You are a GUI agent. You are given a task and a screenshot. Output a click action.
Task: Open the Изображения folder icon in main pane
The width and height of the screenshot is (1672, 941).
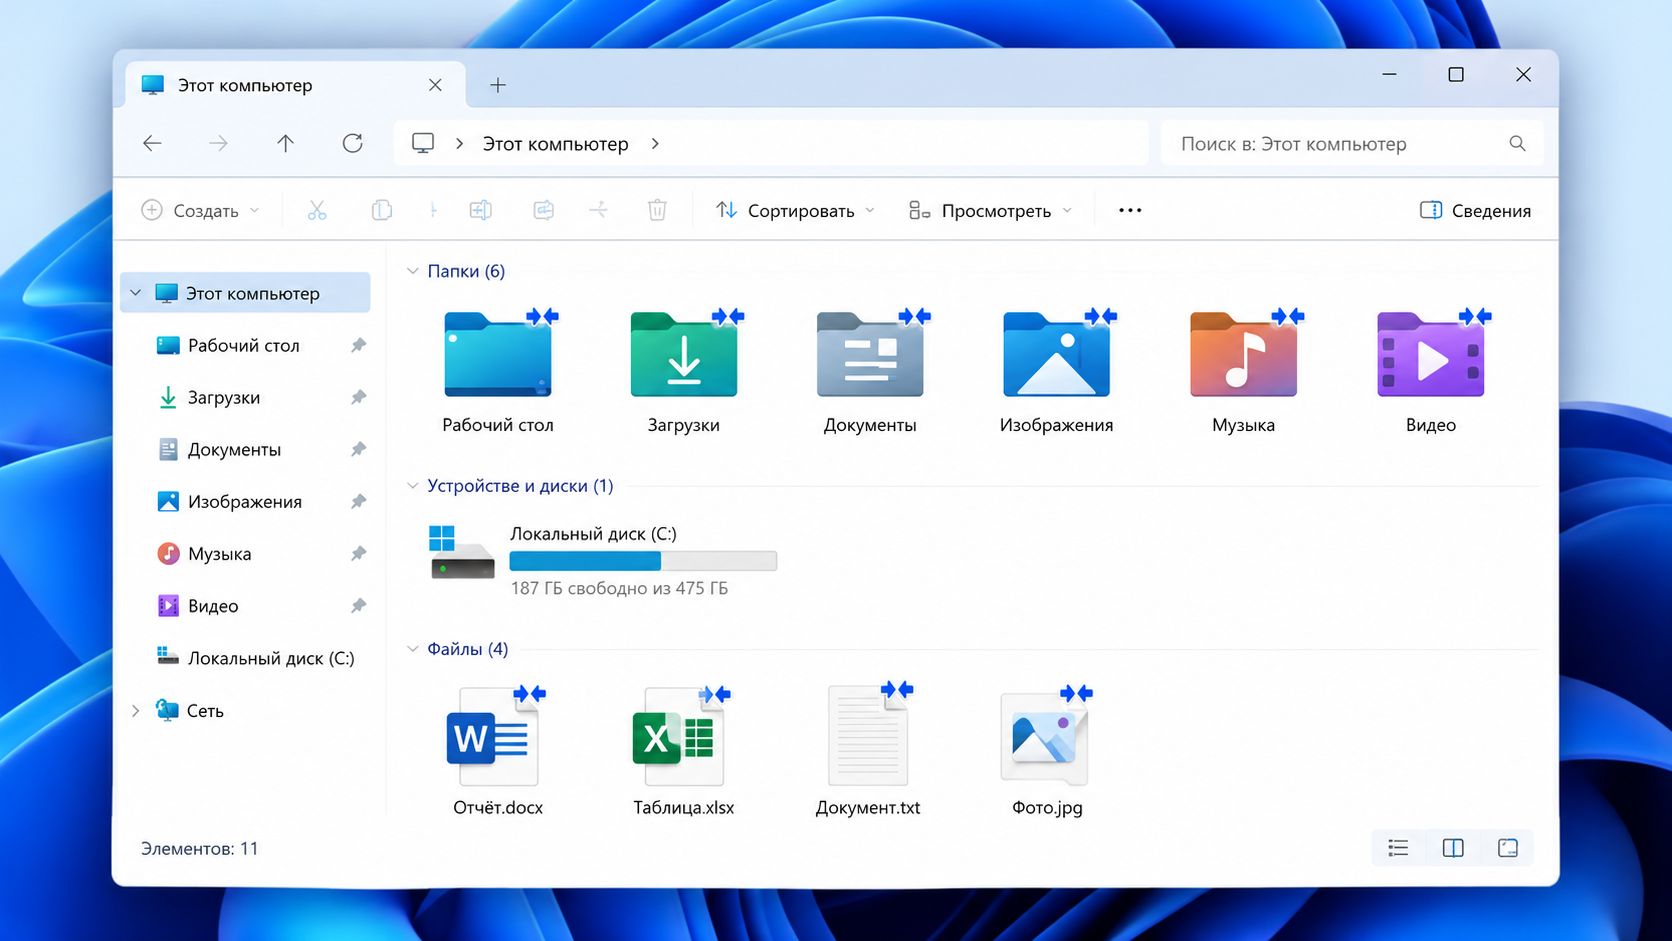coord(1057,355)
